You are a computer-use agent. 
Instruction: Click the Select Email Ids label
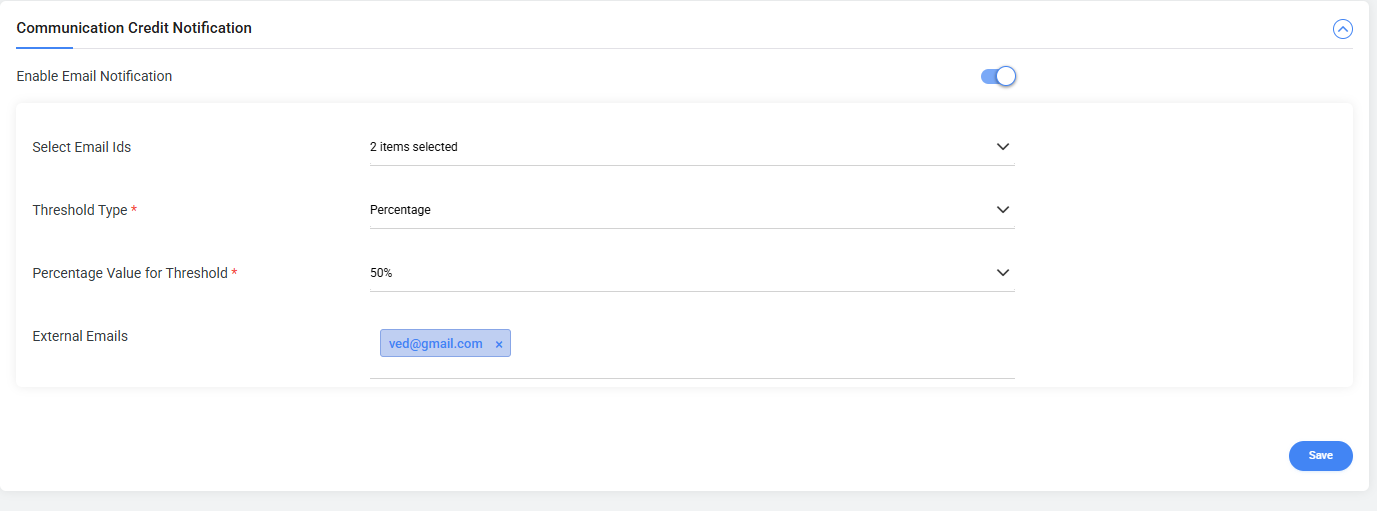(x=82, y=147)
